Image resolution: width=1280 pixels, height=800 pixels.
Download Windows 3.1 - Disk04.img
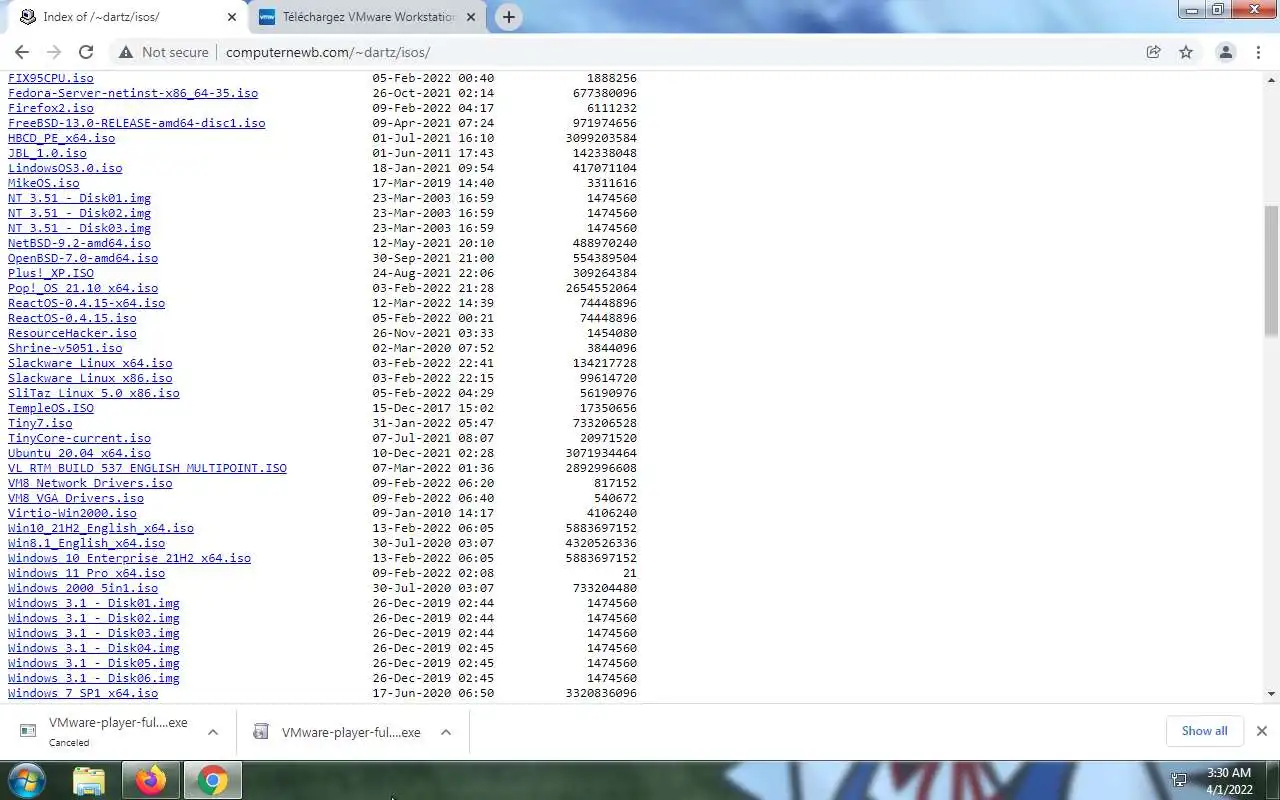[x=94, y=648]
